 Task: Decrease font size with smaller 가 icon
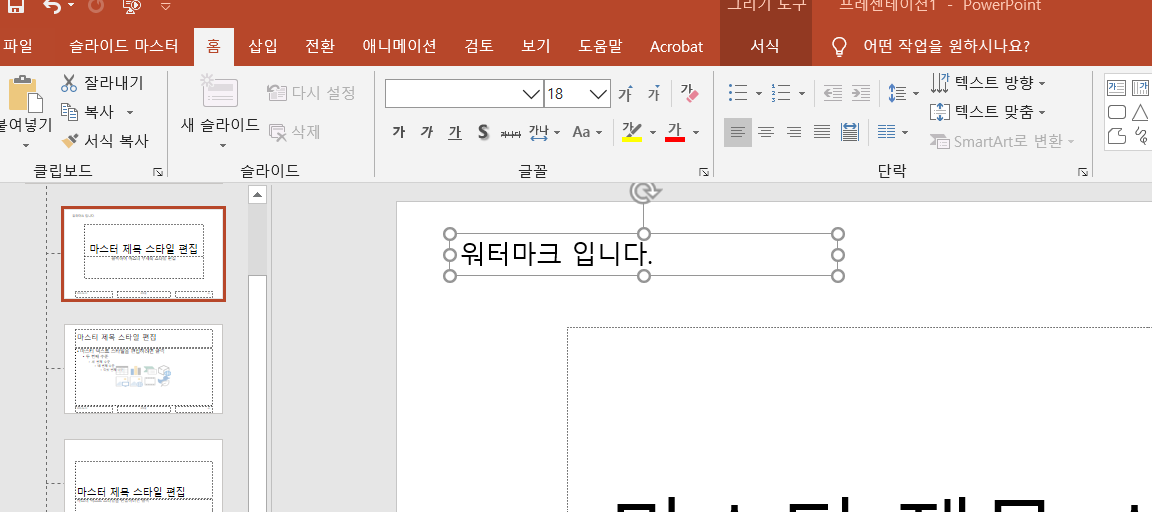pyautogui.click(x=654, y=93)
